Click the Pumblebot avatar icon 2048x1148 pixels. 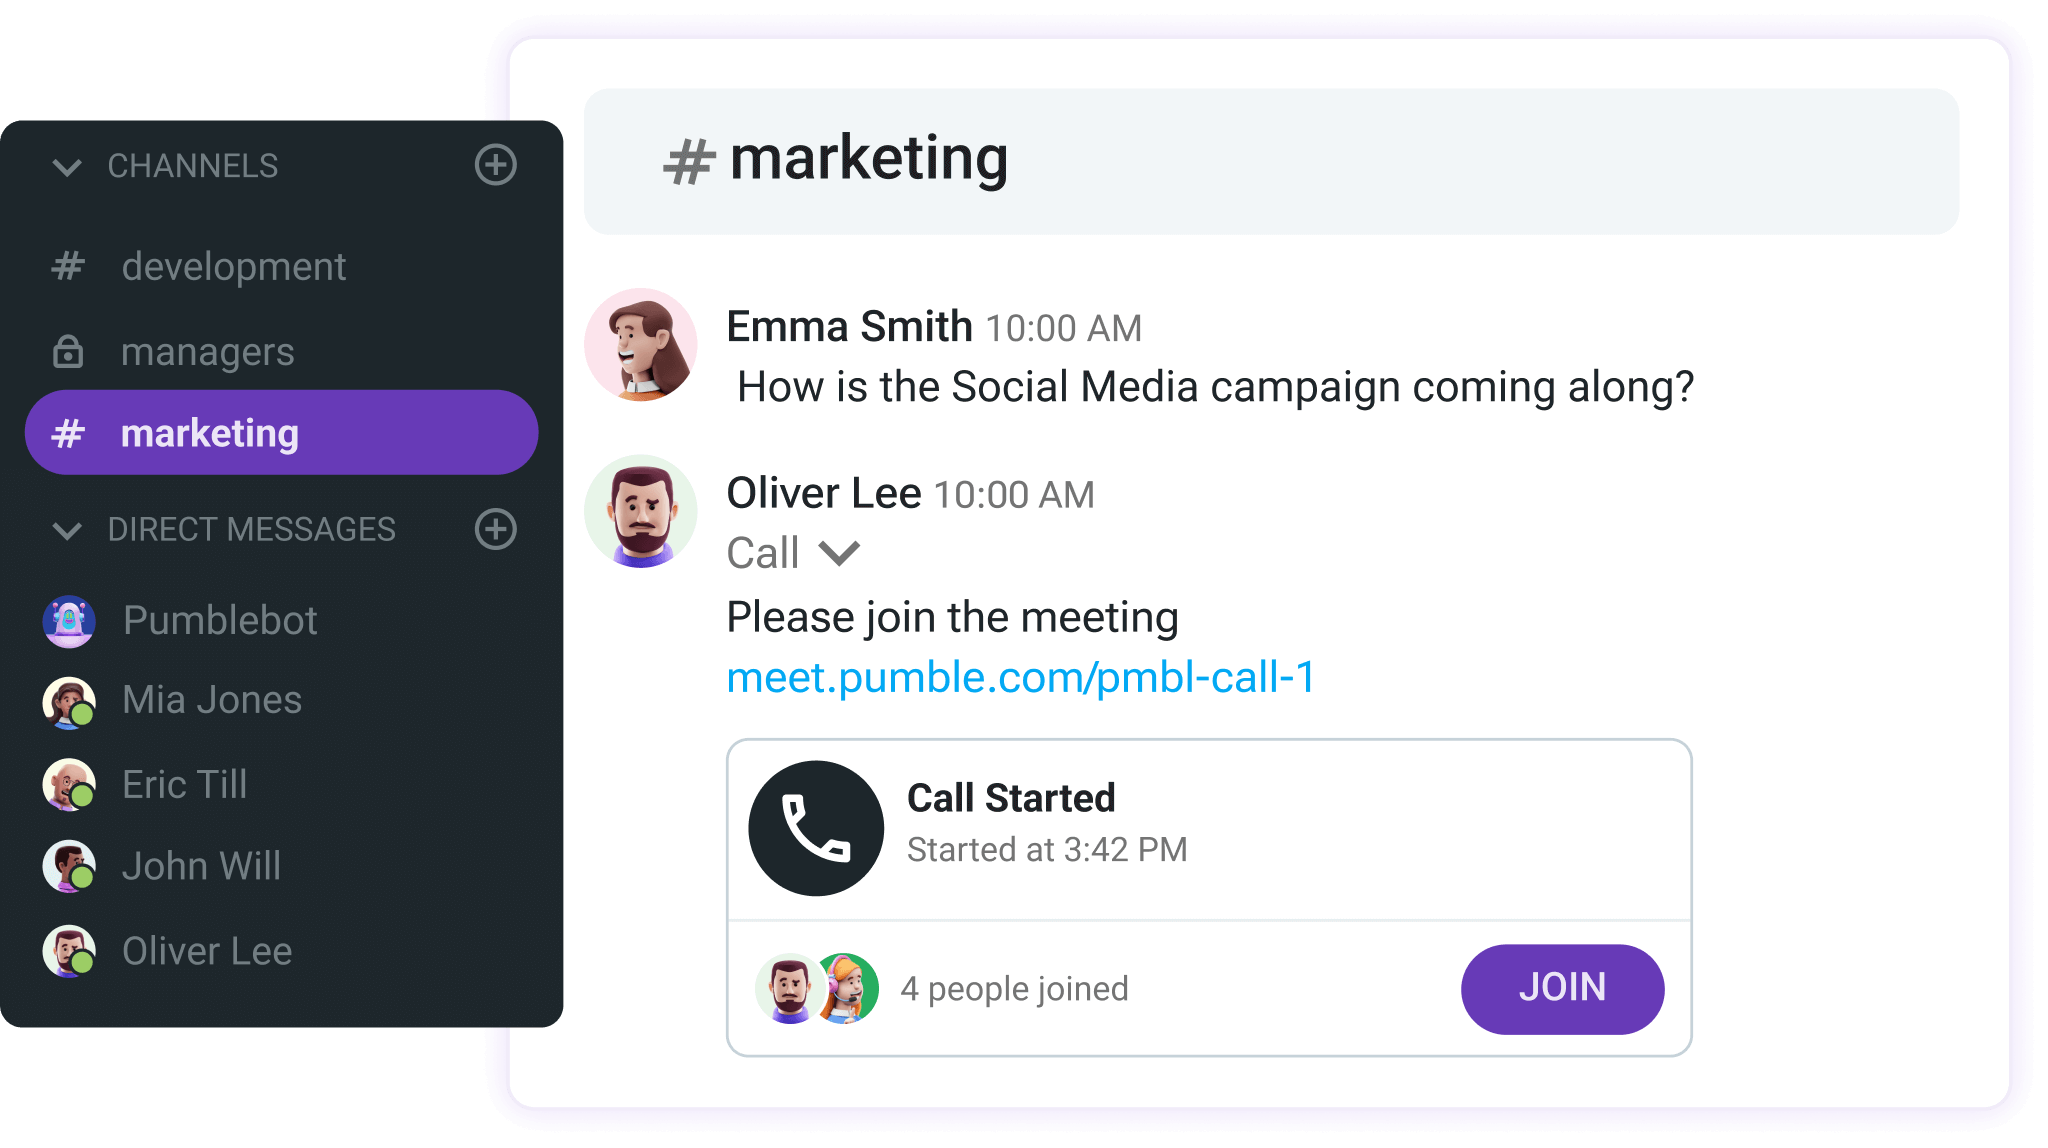68,621
